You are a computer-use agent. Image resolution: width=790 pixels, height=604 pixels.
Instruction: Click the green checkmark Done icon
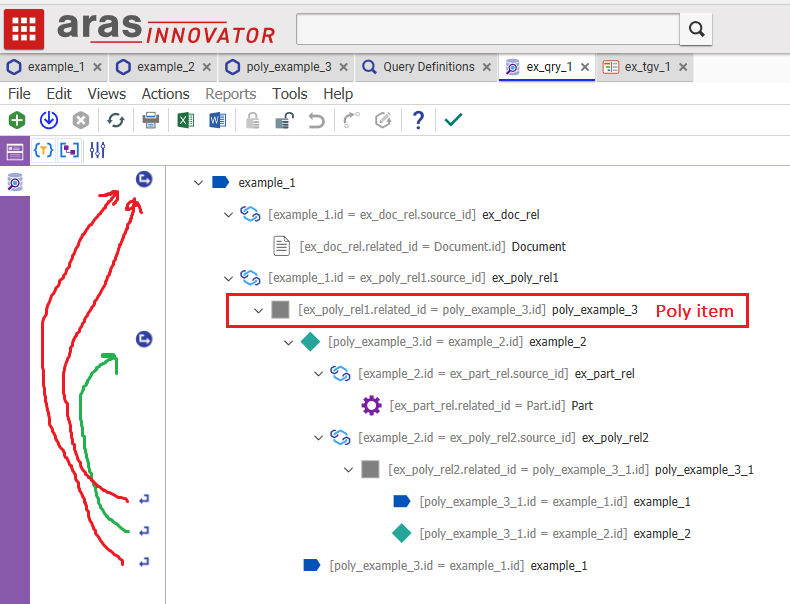coord(453,120)
